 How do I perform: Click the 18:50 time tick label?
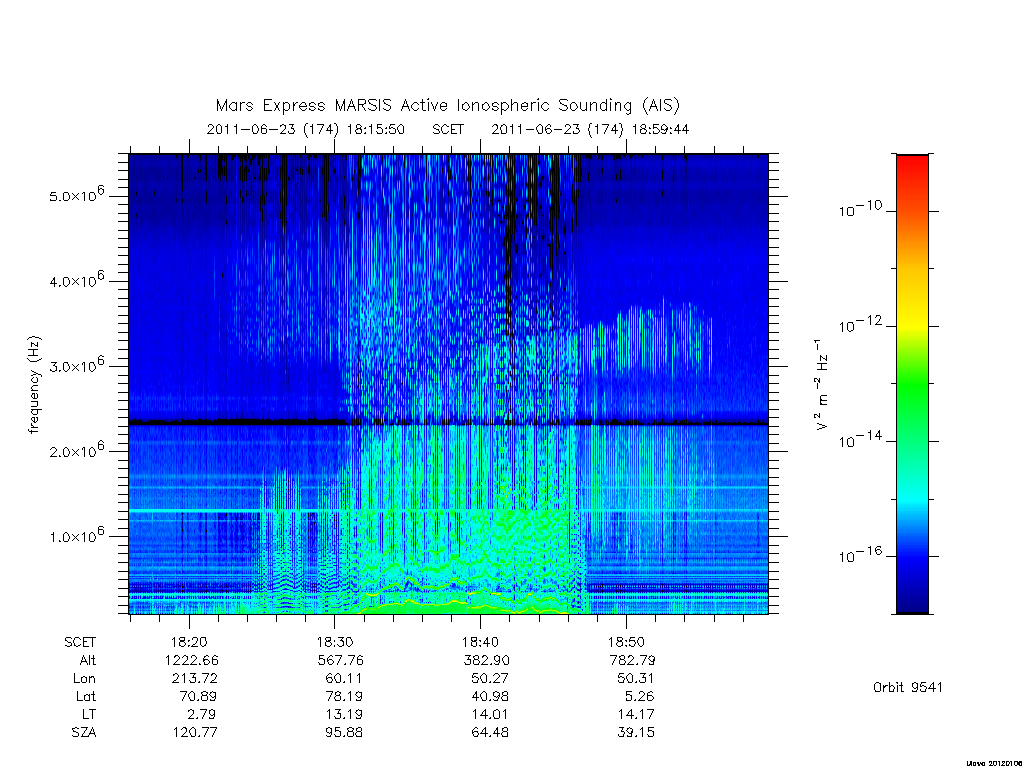(626, 643)
